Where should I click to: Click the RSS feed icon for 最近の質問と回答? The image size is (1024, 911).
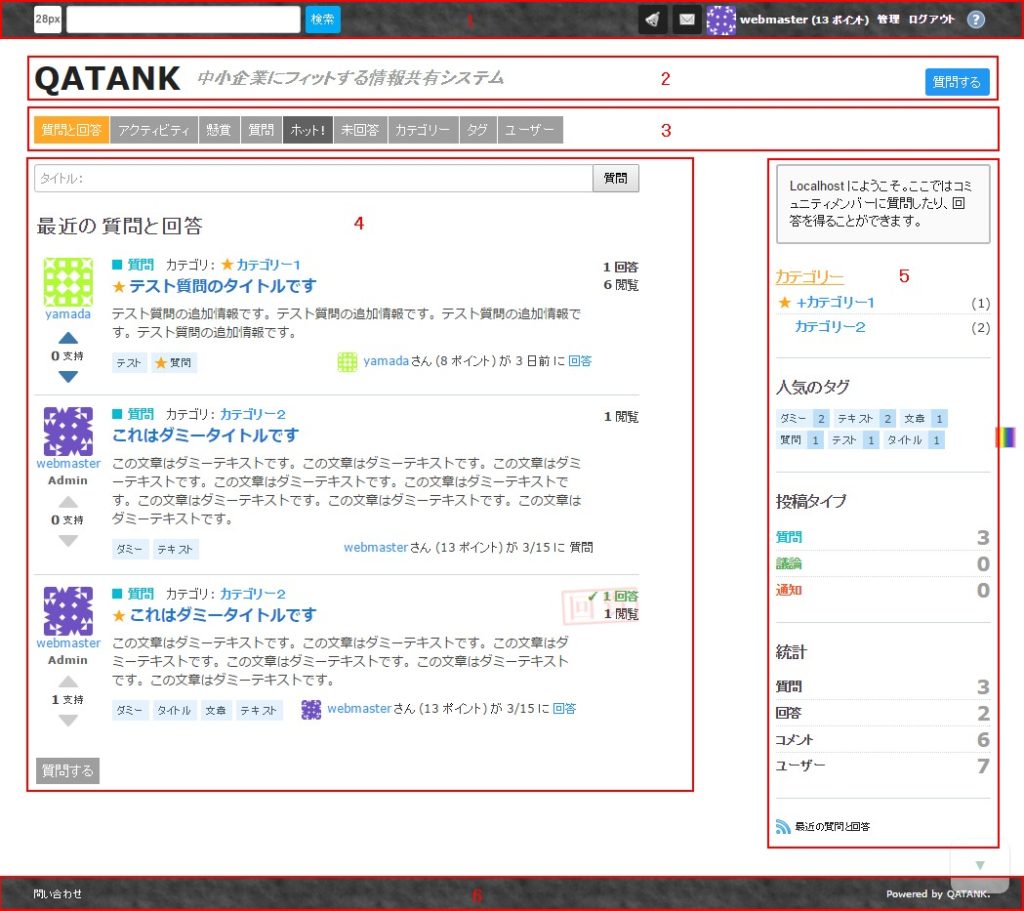pyautogui.click(x=783, y=827)
